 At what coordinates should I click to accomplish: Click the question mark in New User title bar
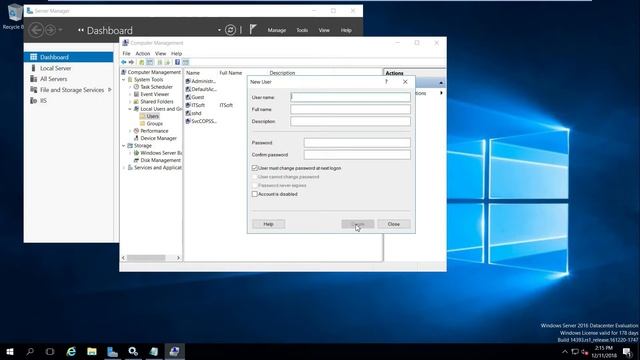[387, 82]
